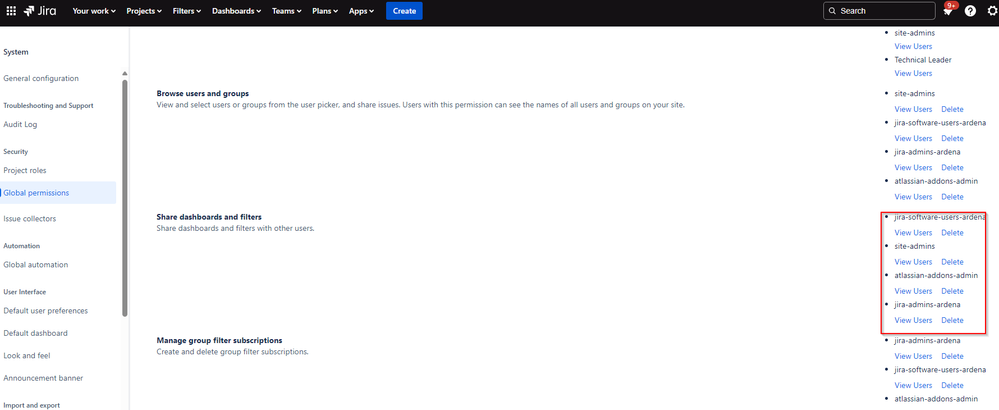Expand the Dashboards menu
999x410 pixels.
coord(236,11)
